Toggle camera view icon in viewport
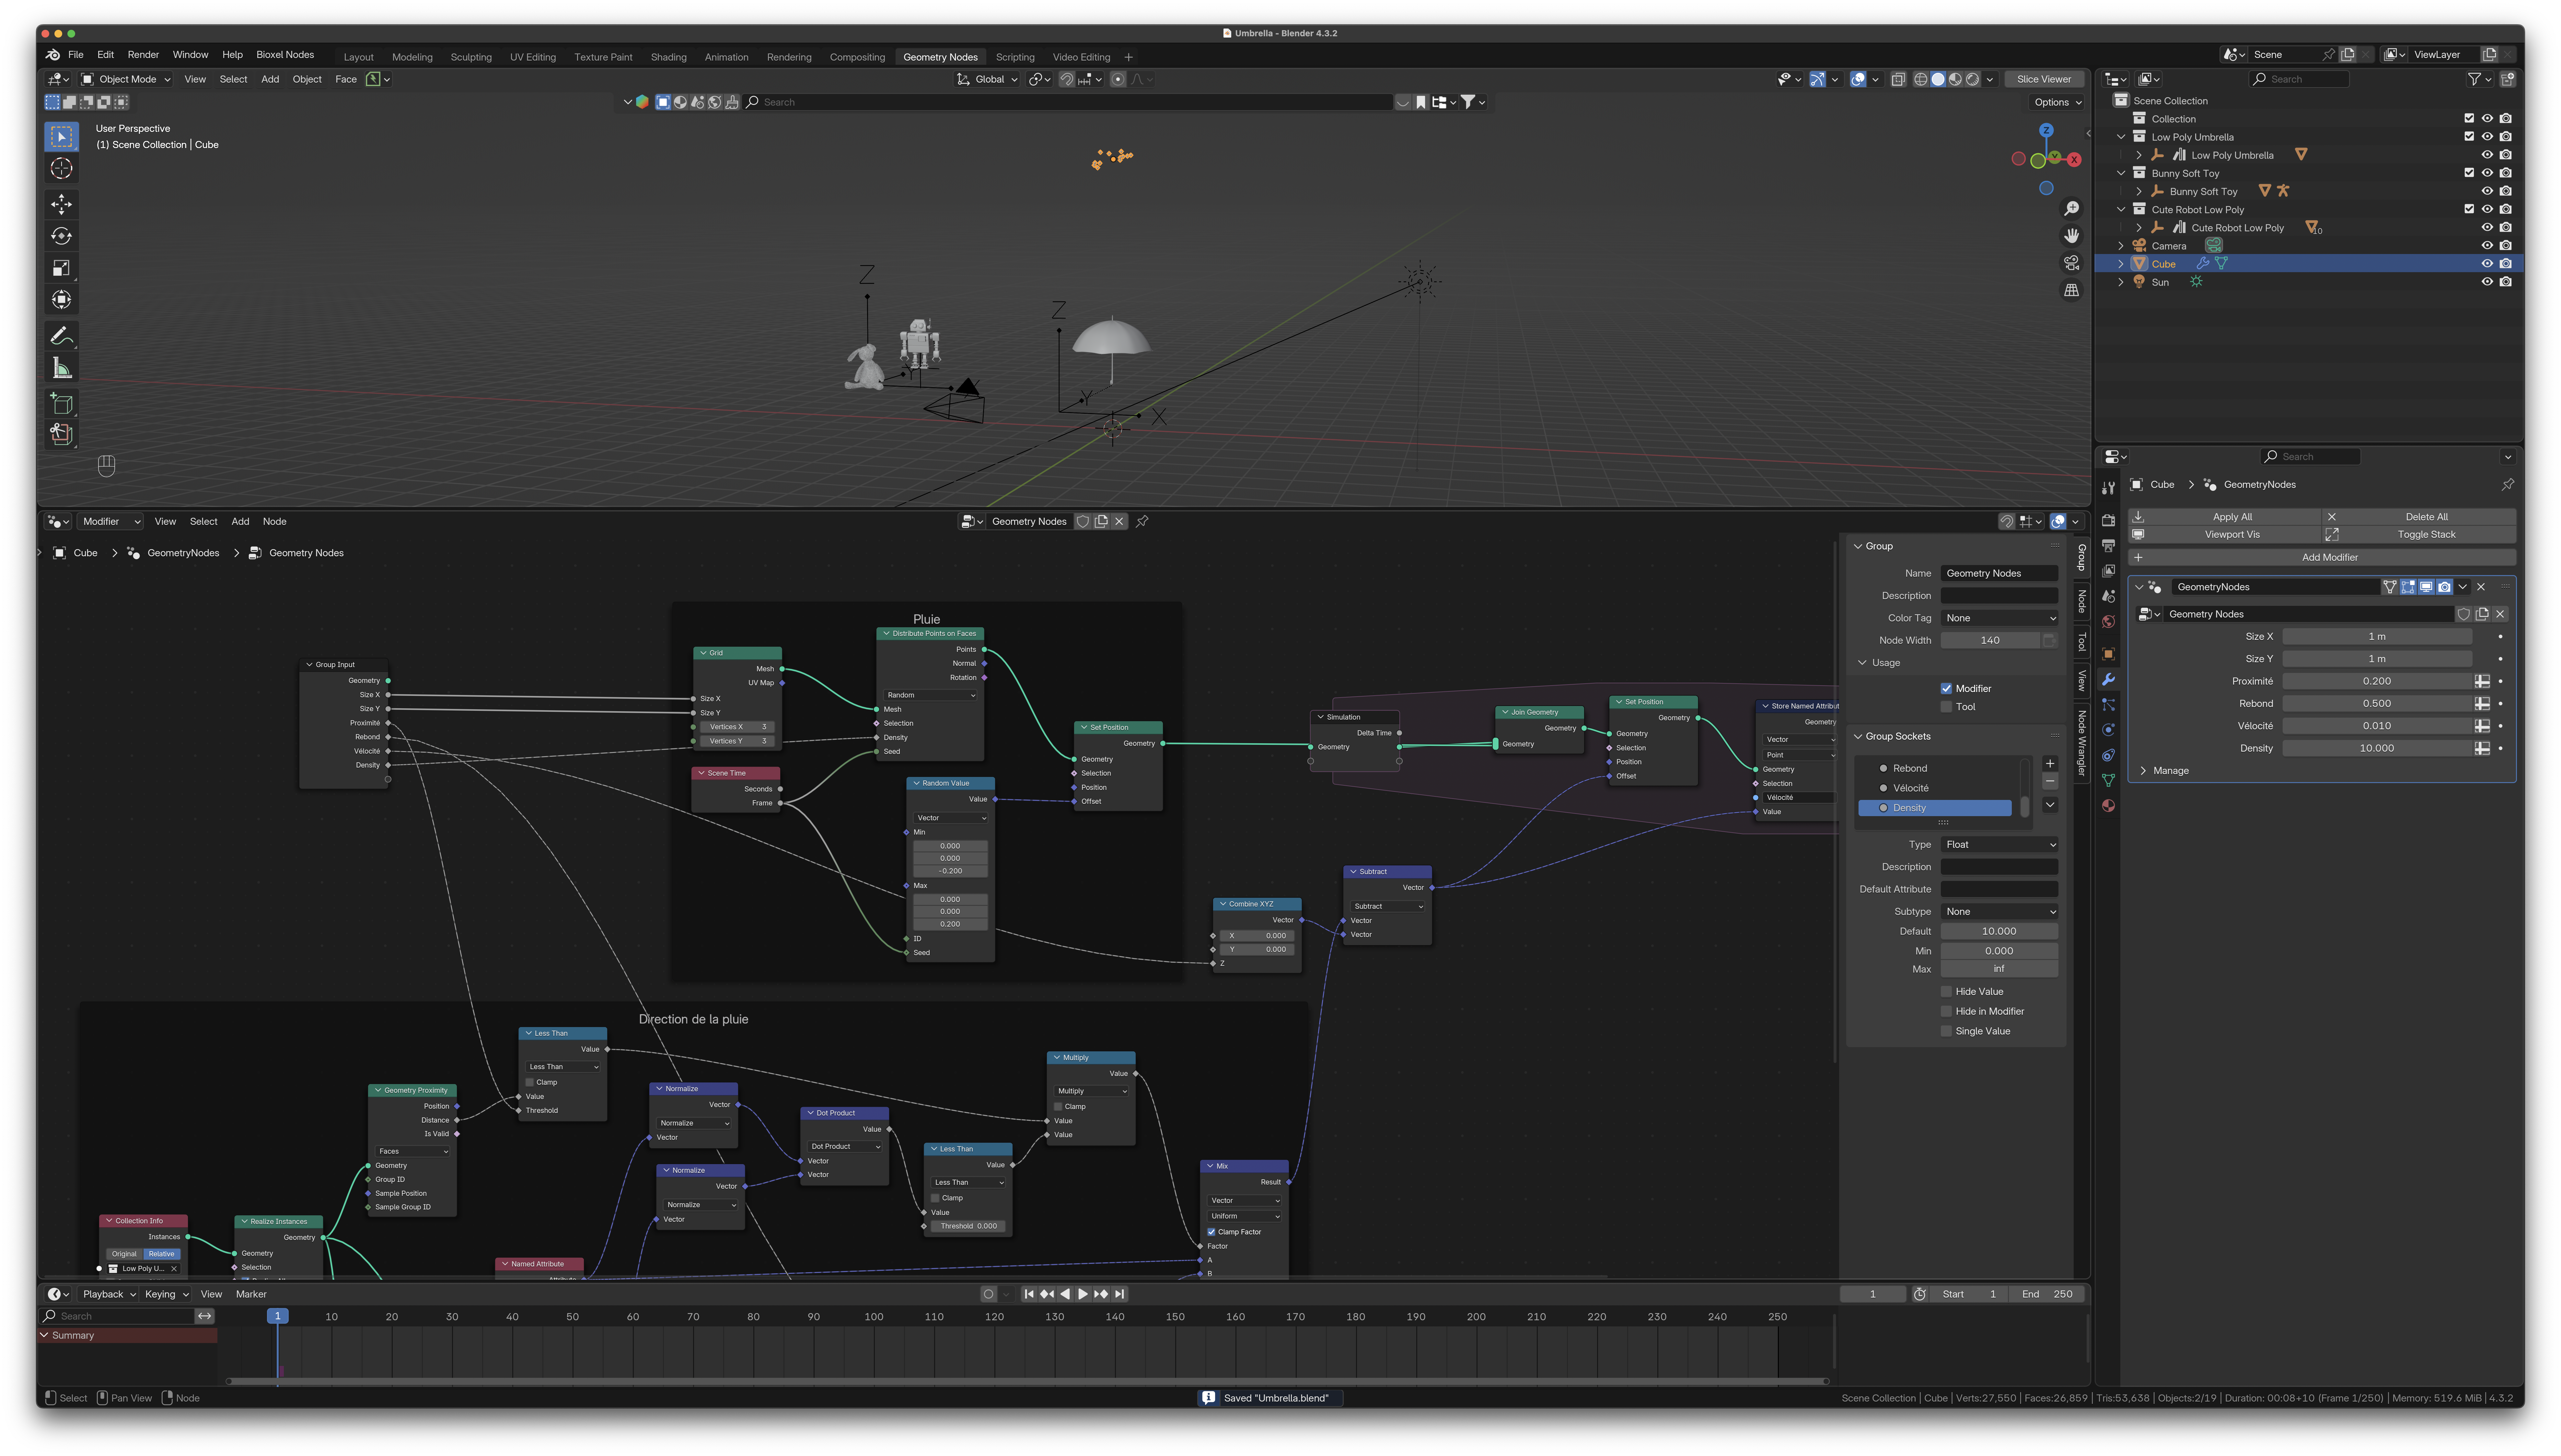 2071,263
